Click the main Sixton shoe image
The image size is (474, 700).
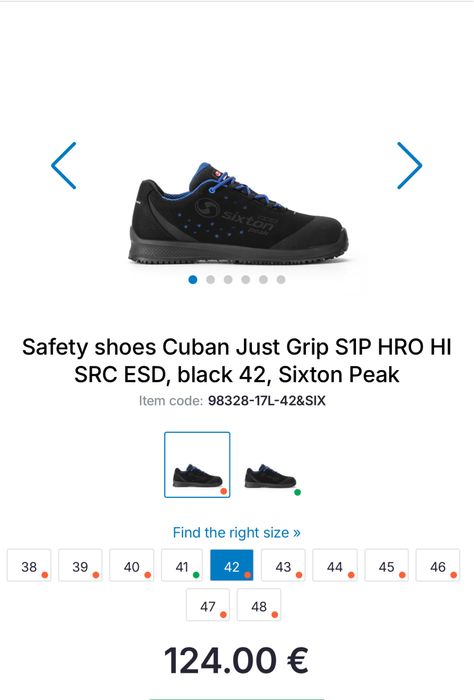click(x=238, y=214)
